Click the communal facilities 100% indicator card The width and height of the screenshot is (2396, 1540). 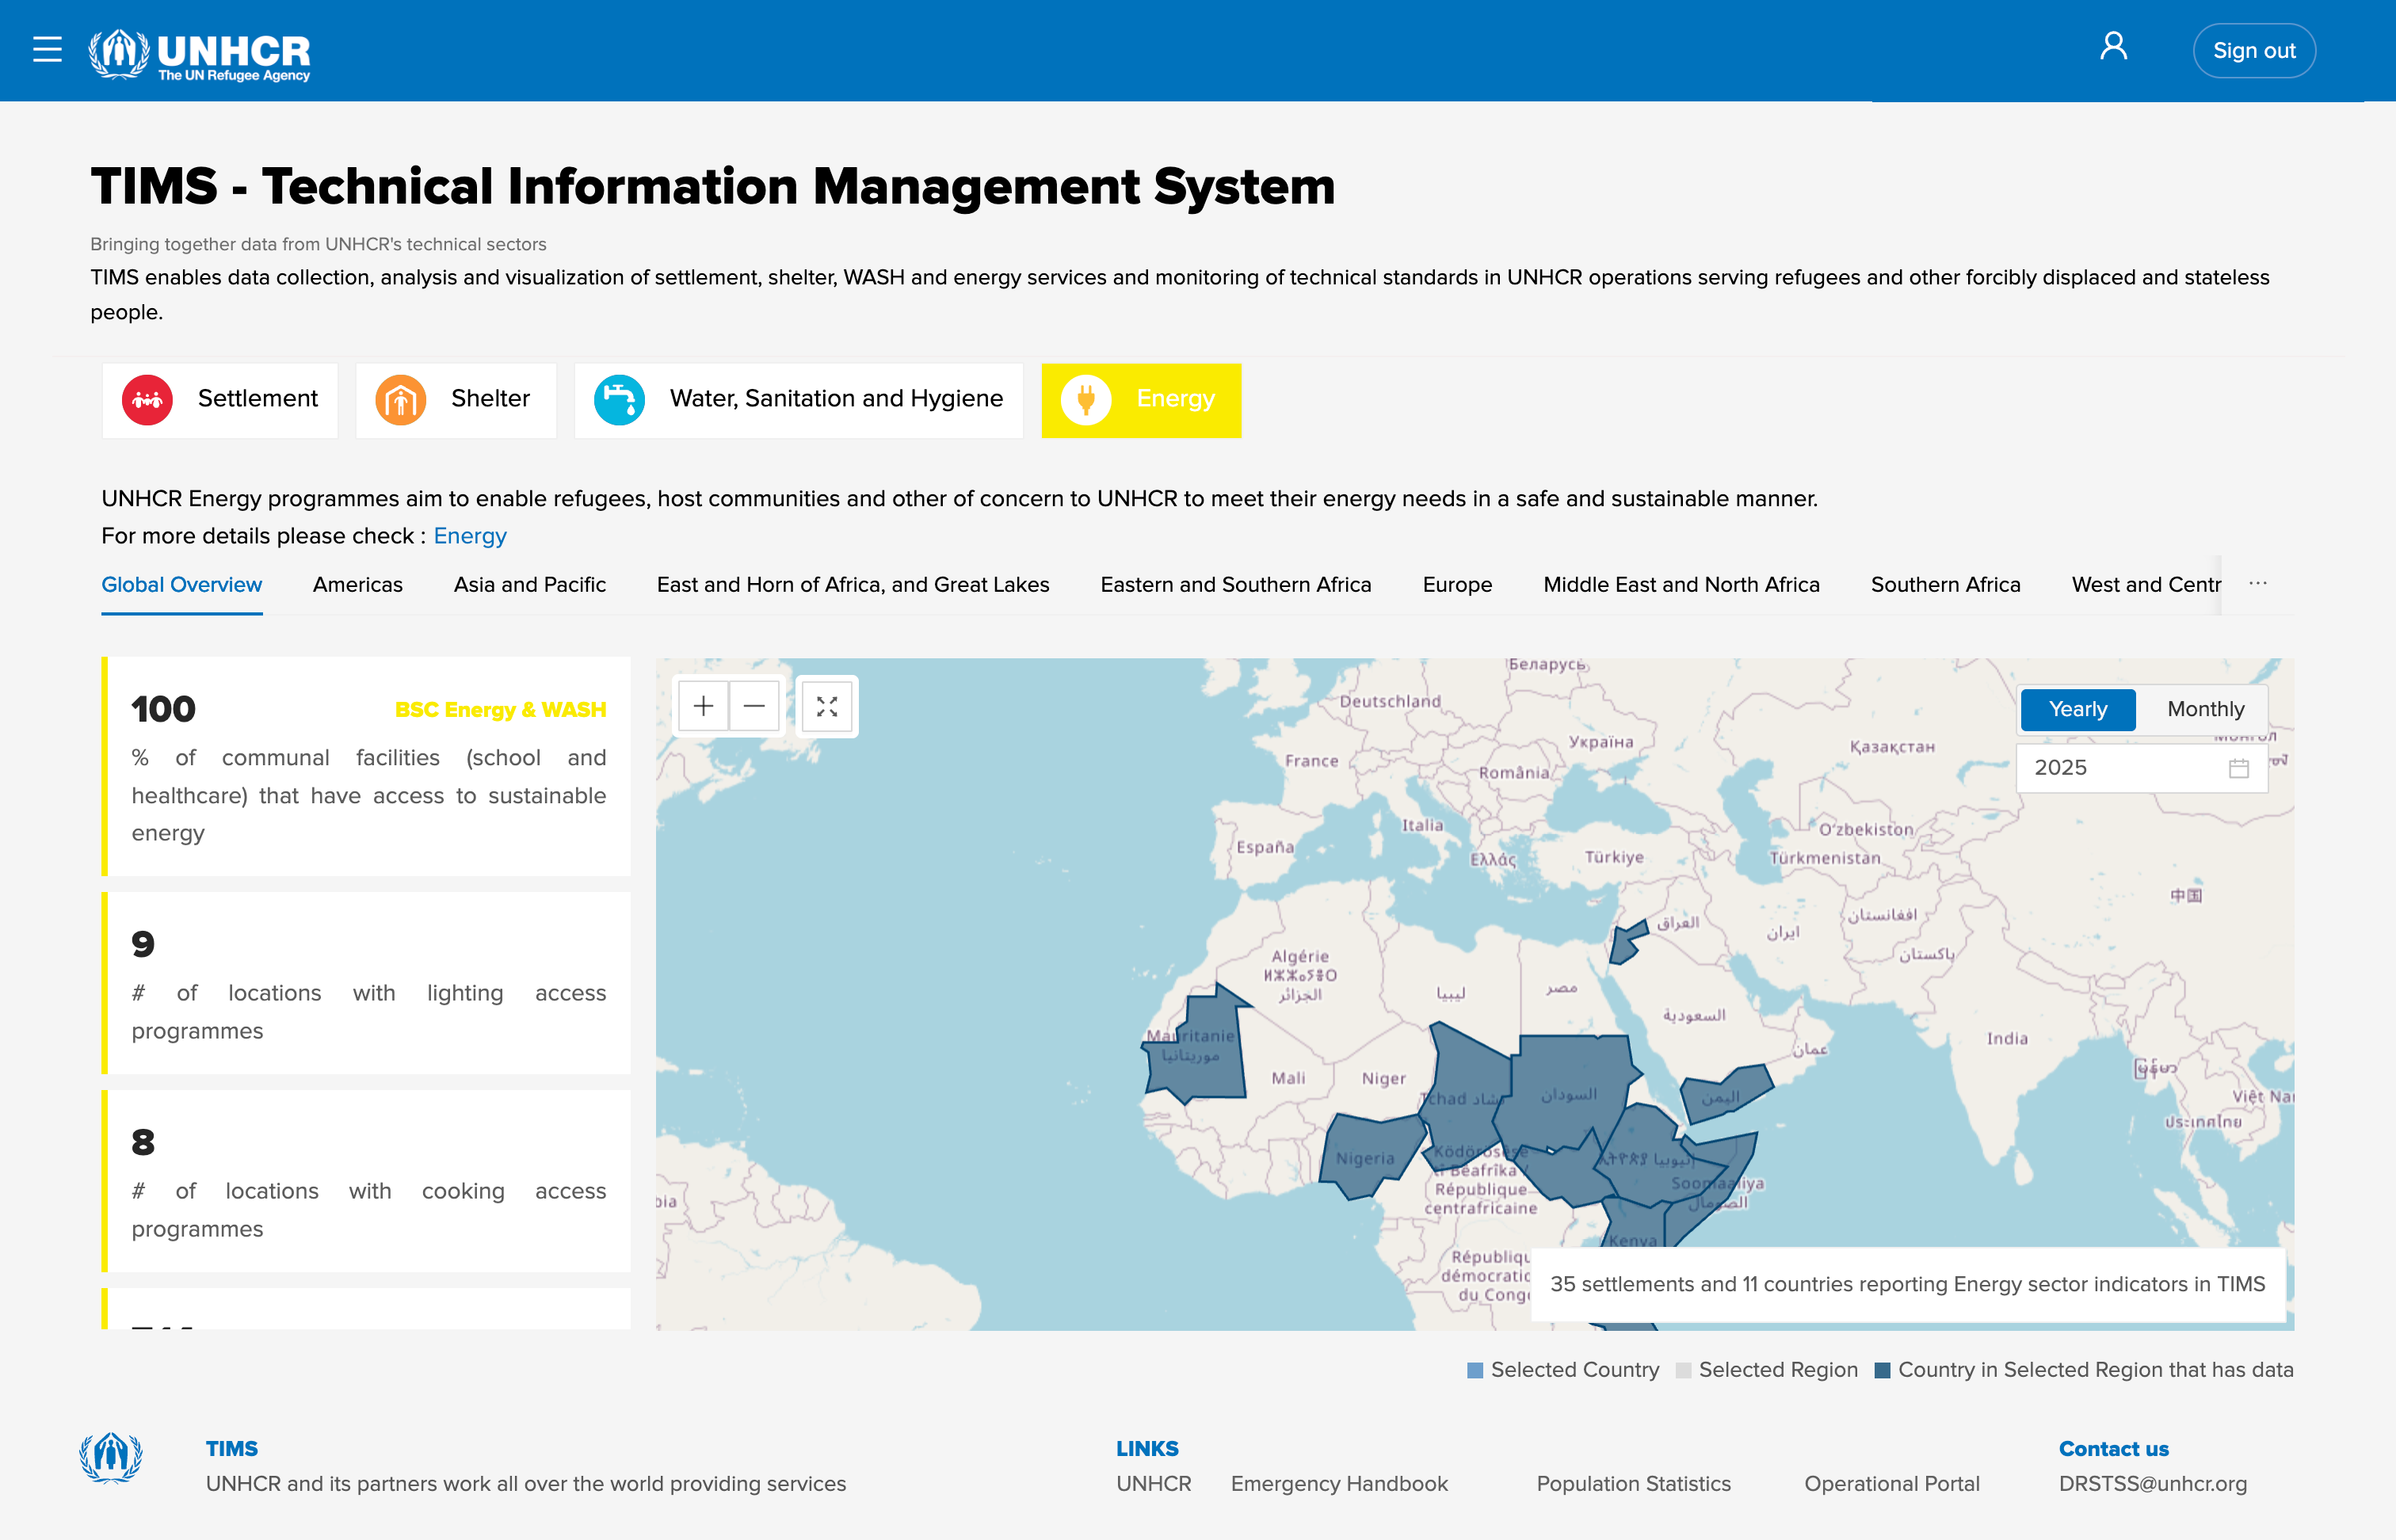[366, 767]
